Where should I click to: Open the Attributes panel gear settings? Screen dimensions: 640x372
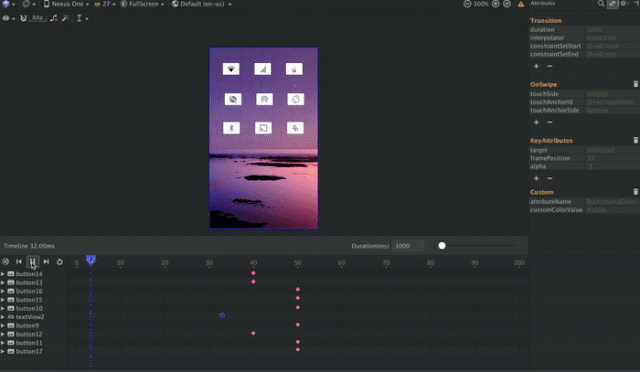tap(624, 4)
